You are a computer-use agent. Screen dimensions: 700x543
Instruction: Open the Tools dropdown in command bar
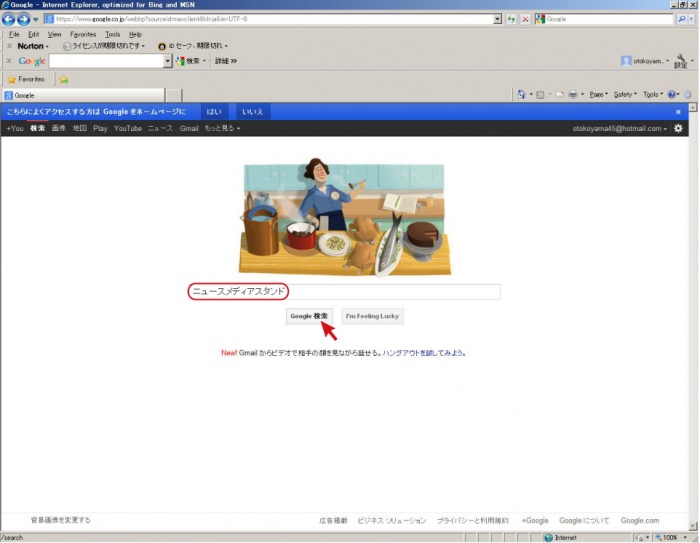(653, 95)
